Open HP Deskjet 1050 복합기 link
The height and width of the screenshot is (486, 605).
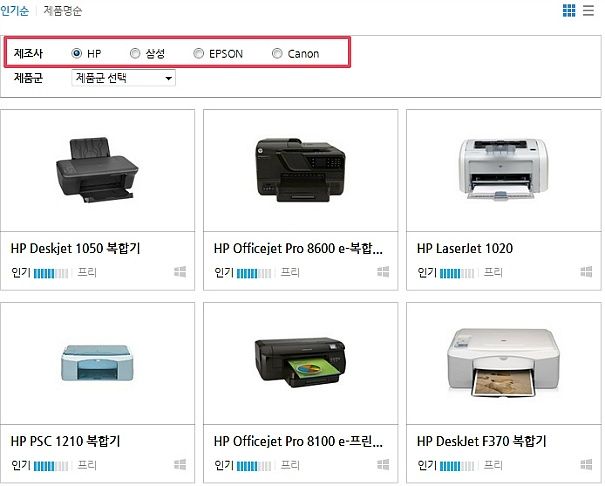pyautogui.click(x=76, y=248)
